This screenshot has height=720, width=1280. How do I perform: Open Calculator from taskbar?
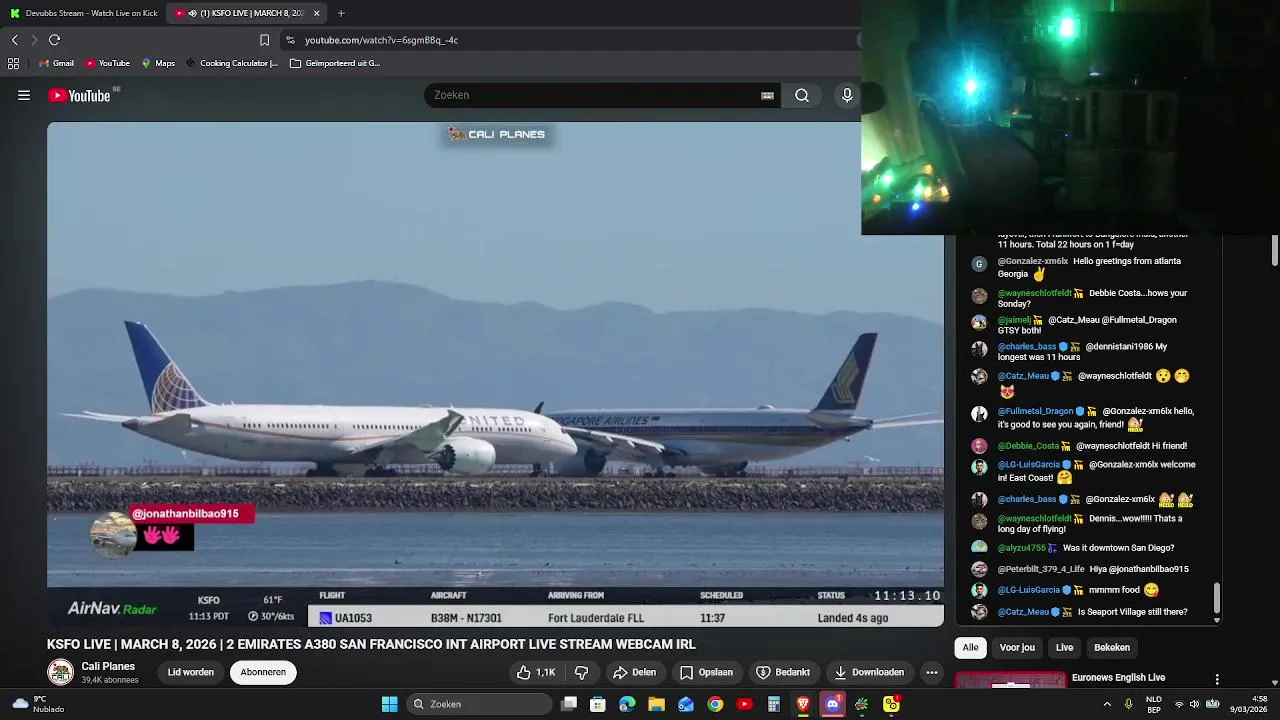773,704
